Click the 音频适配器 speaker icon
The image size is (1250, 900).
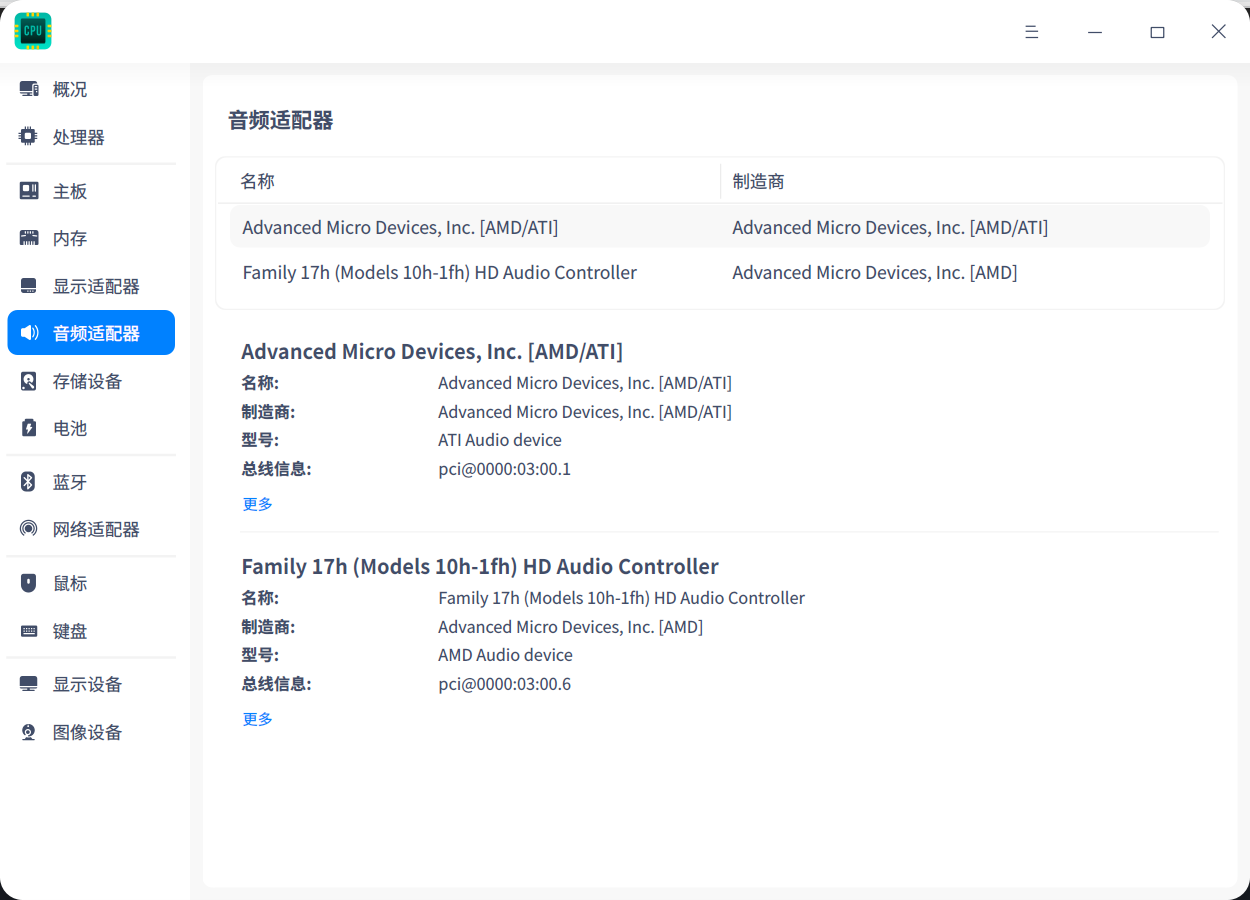[x=29, y=333]
